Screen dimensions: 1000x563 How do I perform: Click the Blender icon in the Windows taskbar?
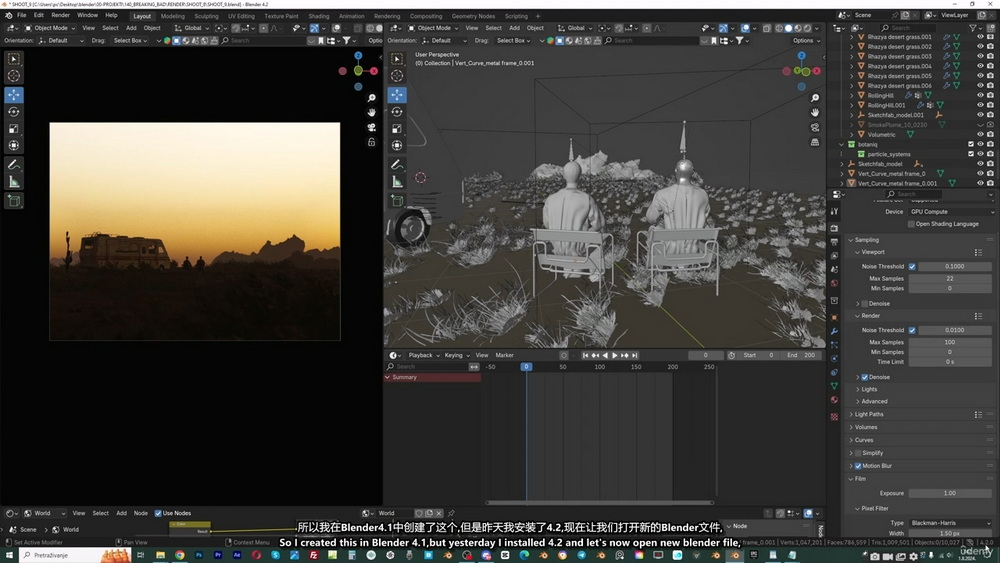coord(734,555)
